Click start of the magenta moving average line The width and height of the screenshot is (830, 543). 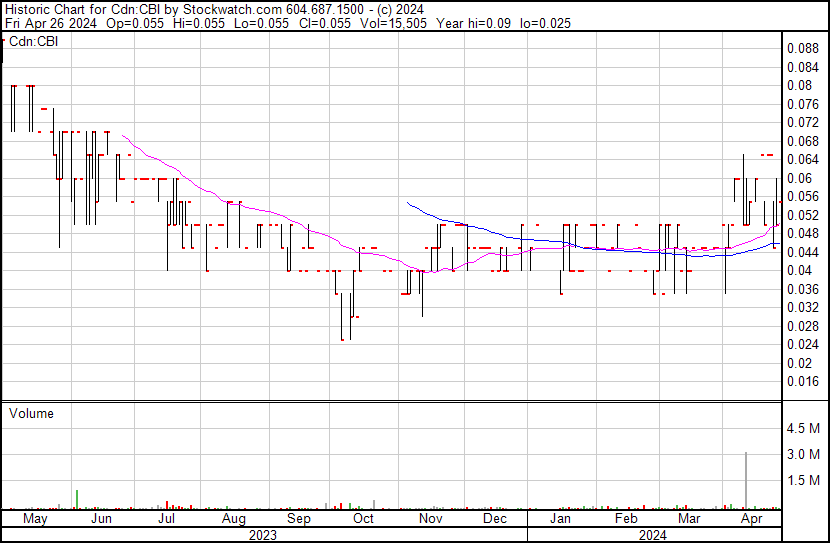coord(123,135)
